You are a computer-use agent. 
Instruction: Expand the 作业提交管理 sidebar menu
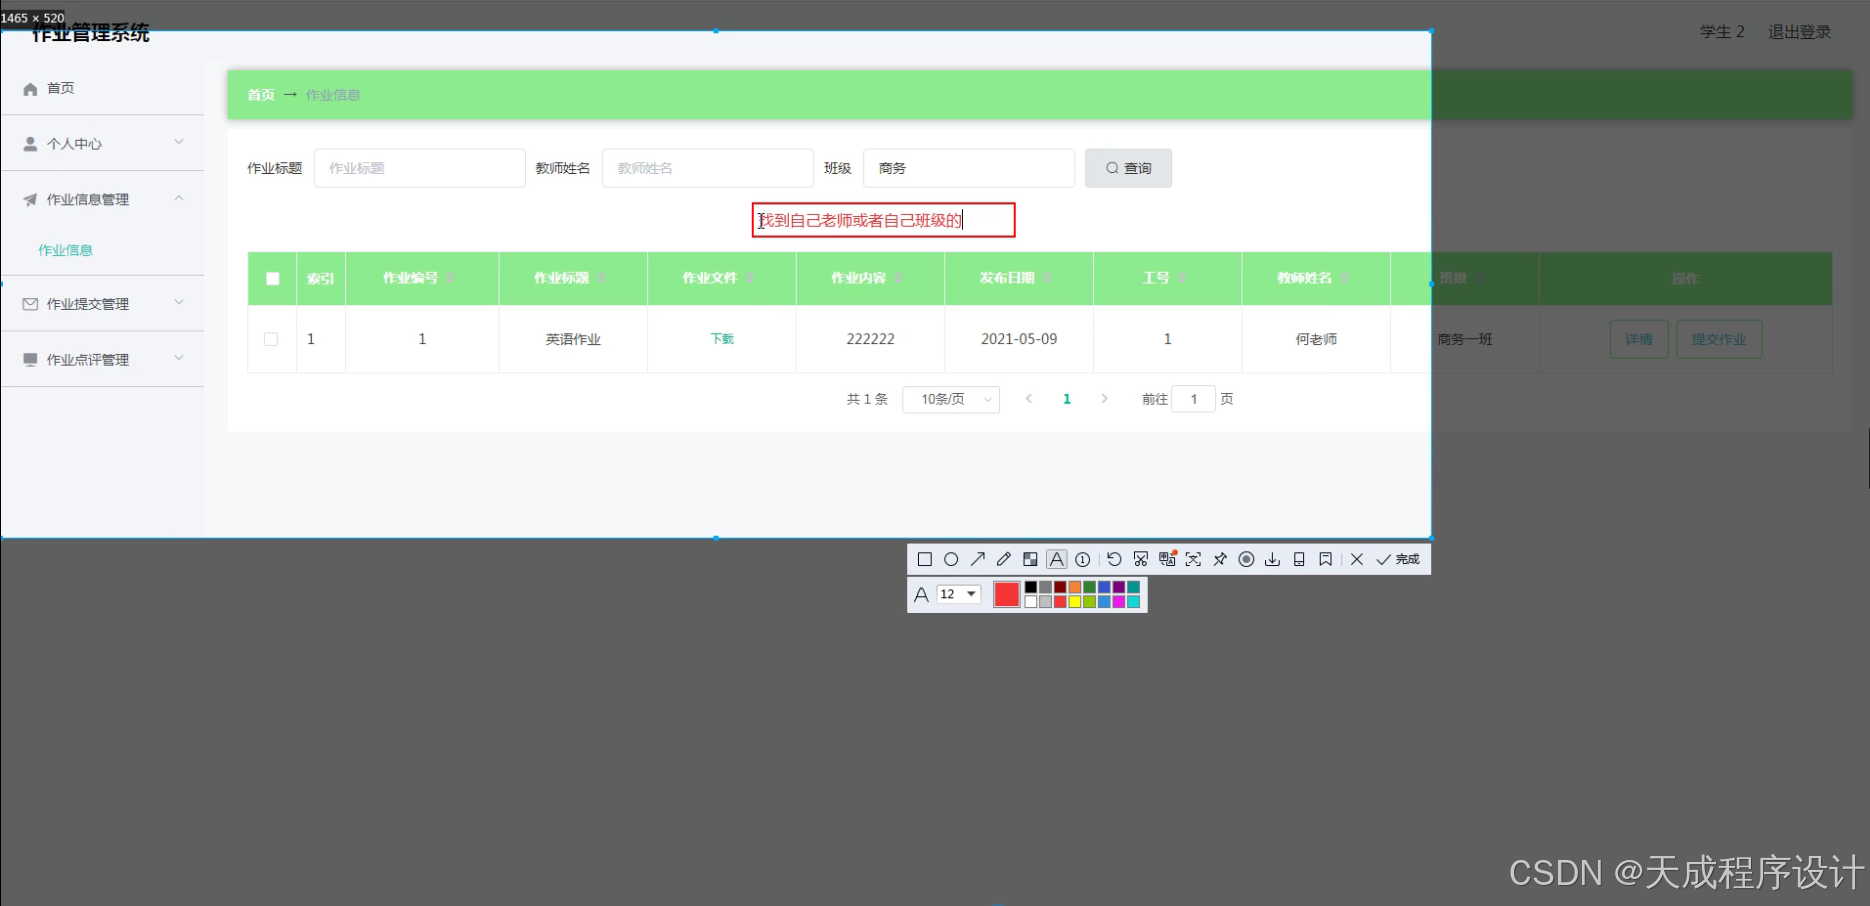click(x=102, y=303)
